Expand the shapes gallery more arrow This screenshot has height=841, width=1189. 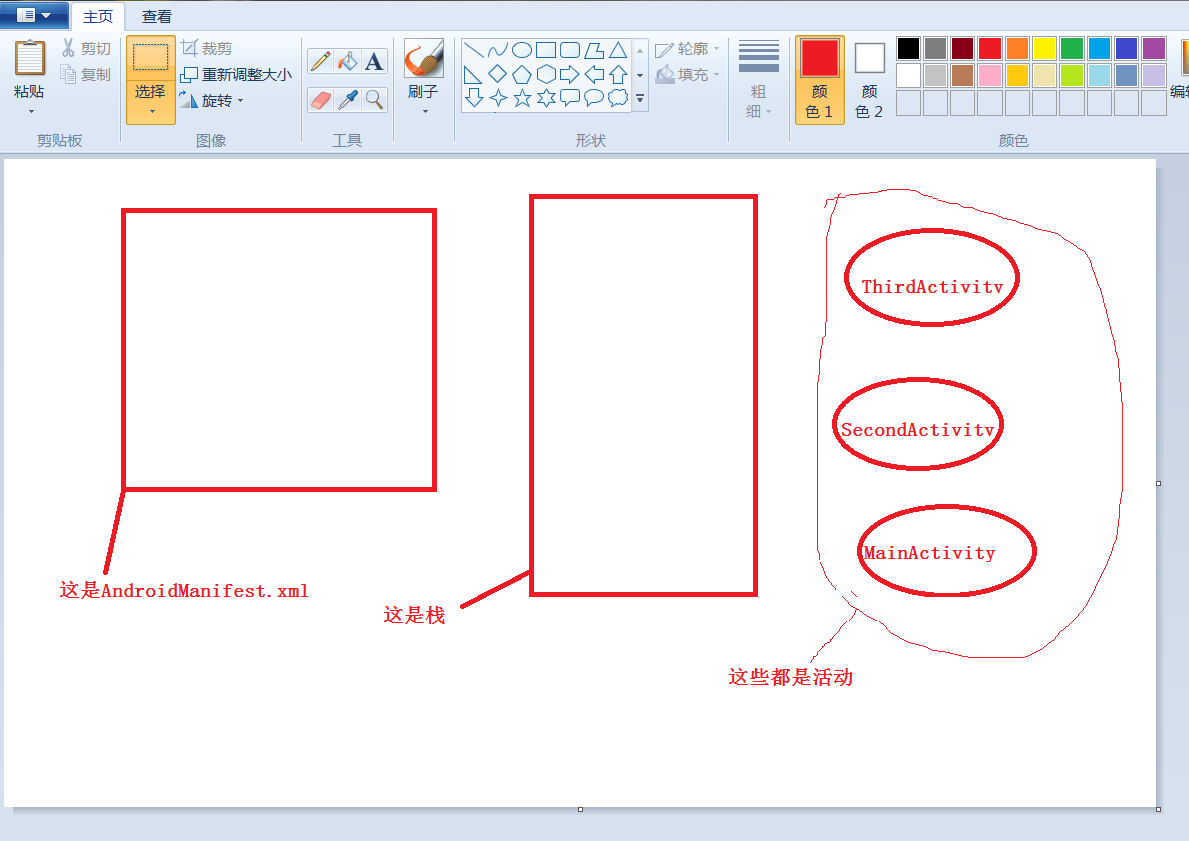coord(640,99)
